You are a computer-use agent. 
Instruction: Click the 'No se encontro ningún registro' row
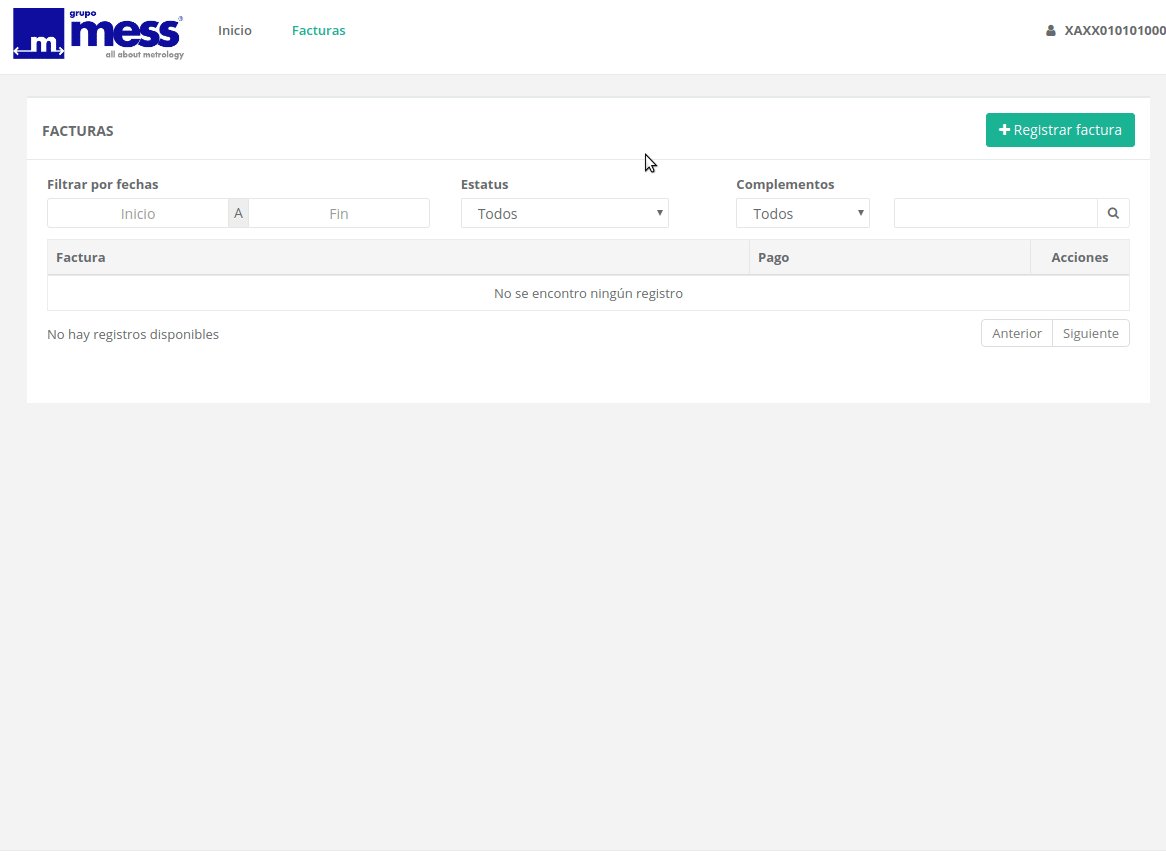(588, 294)
